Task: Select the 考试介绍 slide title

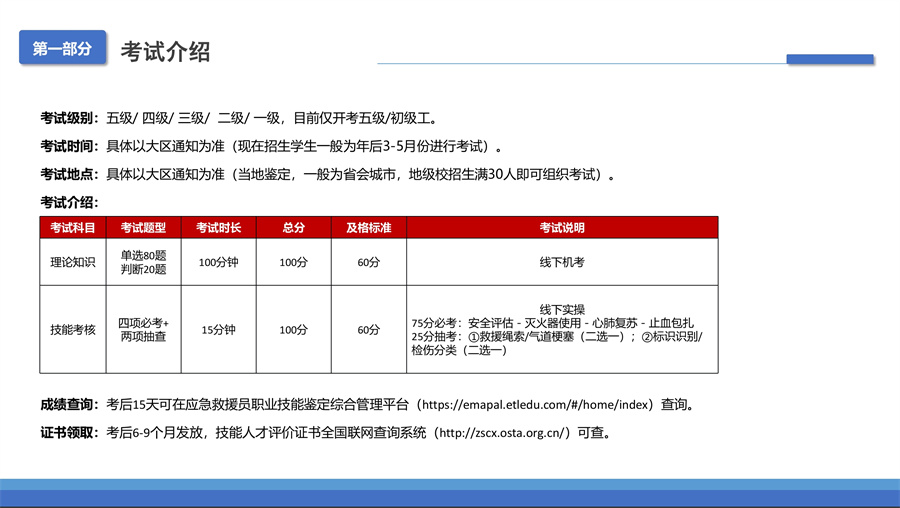Action: (x=165, y=51)
